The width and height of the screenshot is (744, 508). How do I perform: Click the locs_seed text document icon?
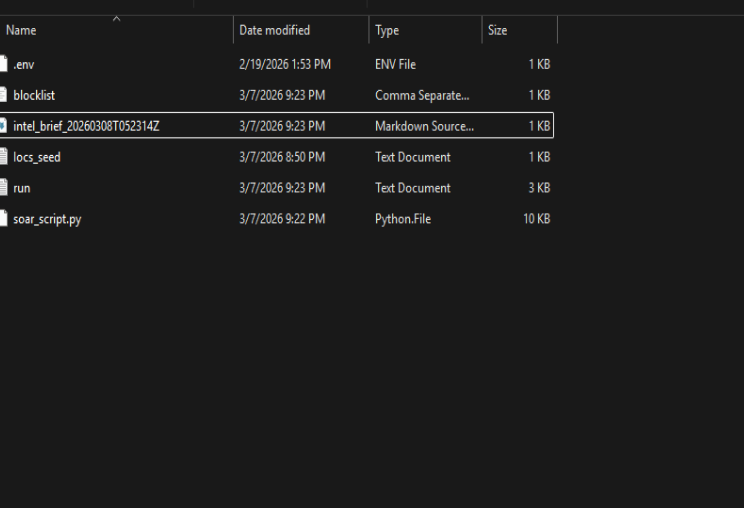[4, 157]
